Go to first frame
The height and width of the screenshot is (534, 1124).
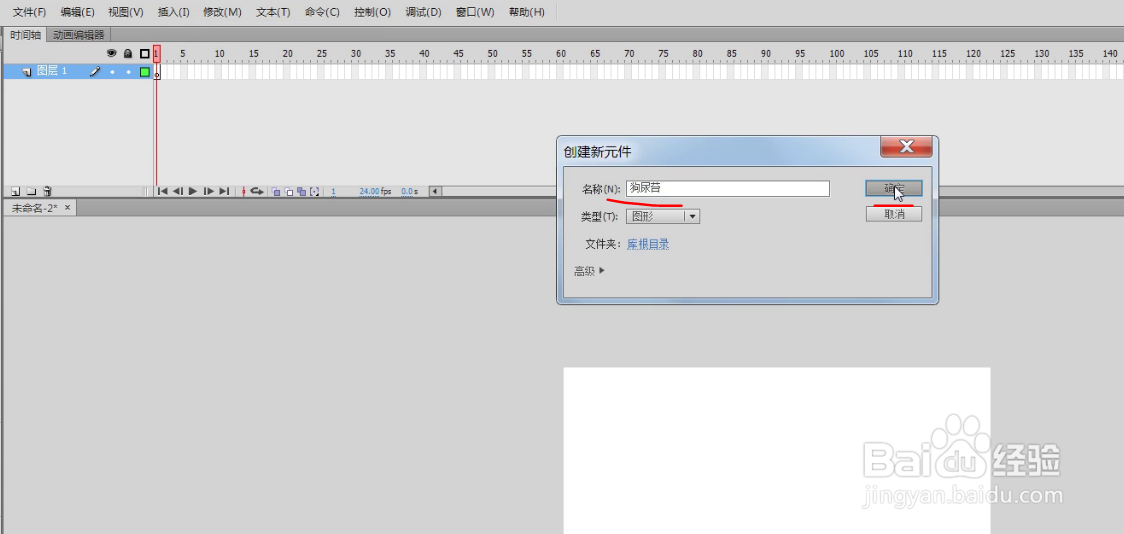[x=163, y=191]
